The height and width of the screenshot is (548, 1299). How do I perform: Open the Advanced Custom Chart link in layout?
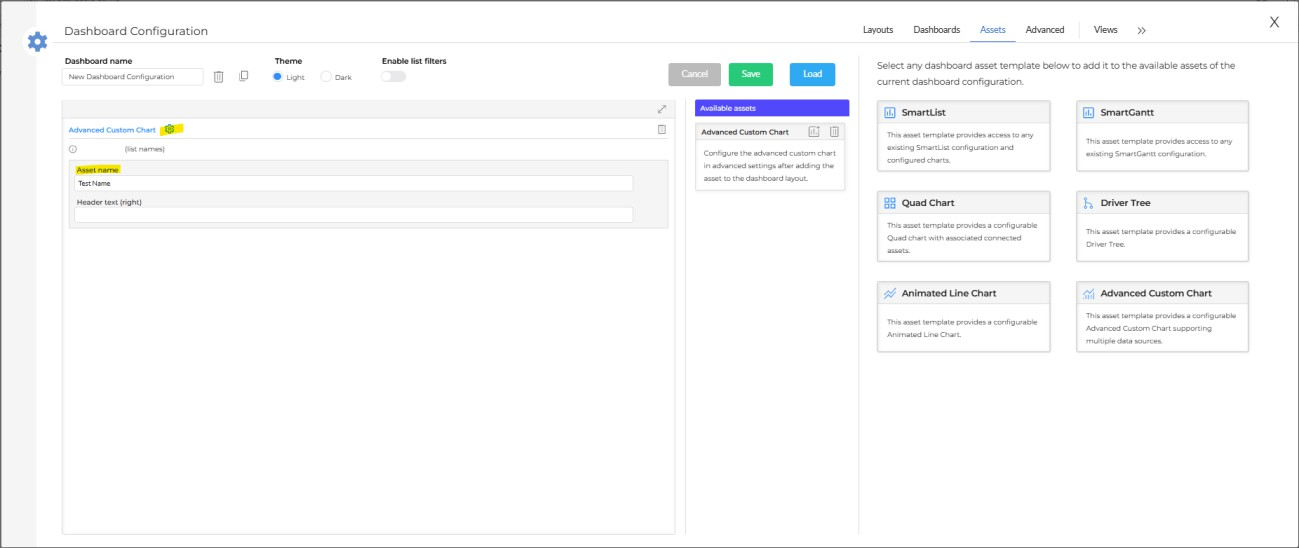(x=112, y=130)
